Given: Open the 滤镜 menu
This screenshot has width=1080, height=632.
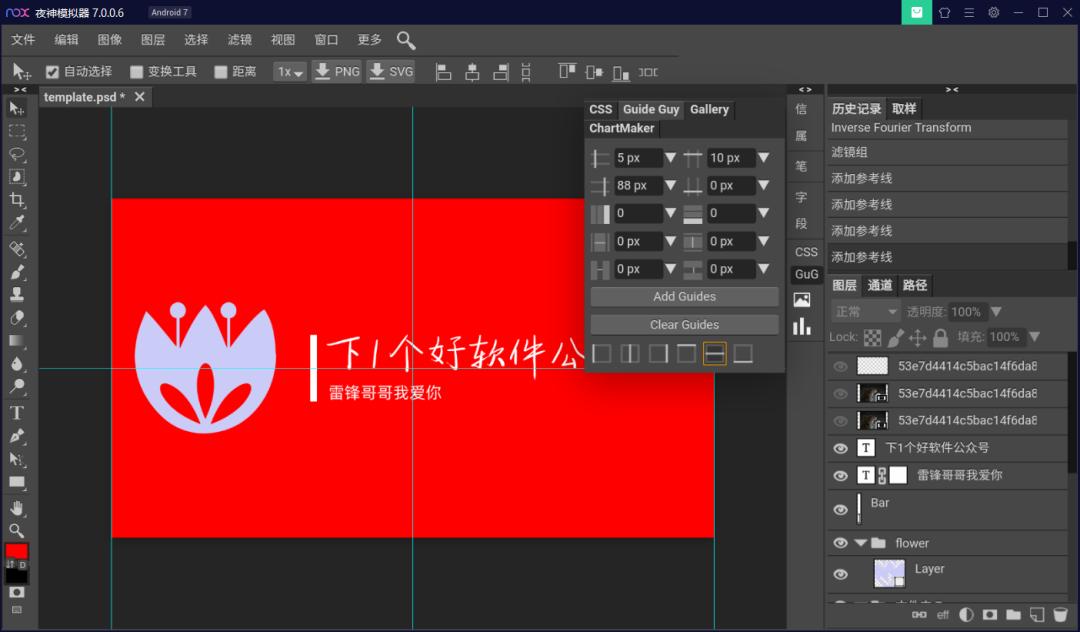Looking at the screenshot, I should coord(239,40).
